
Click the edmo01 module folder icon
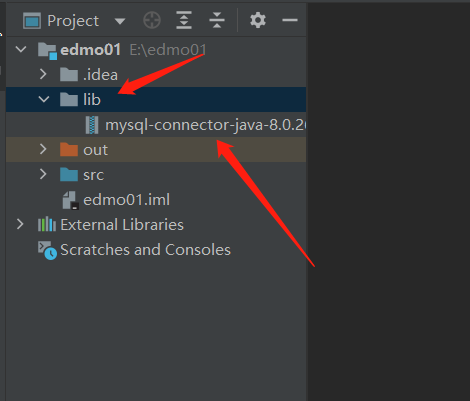pyautogui.click(x=47, y=51)
